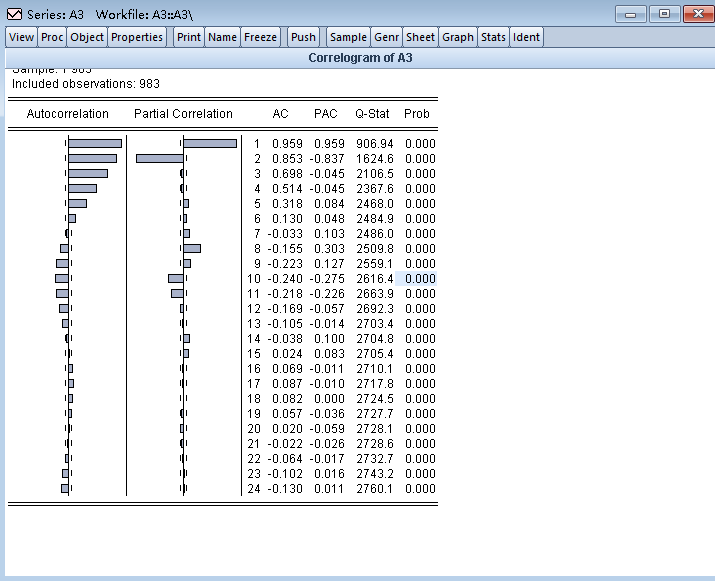
Task: Click the Object toolbar button
Action: click(87, 37)
